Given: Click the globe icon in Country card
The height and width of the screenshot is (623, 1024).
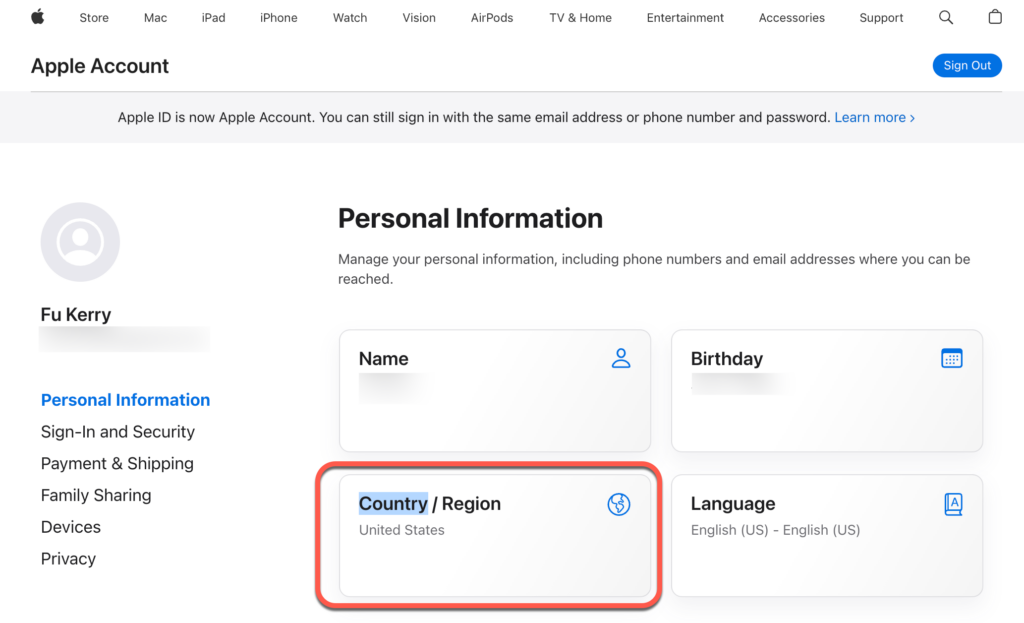Looking at the screenshot, I should click(619, 504).
